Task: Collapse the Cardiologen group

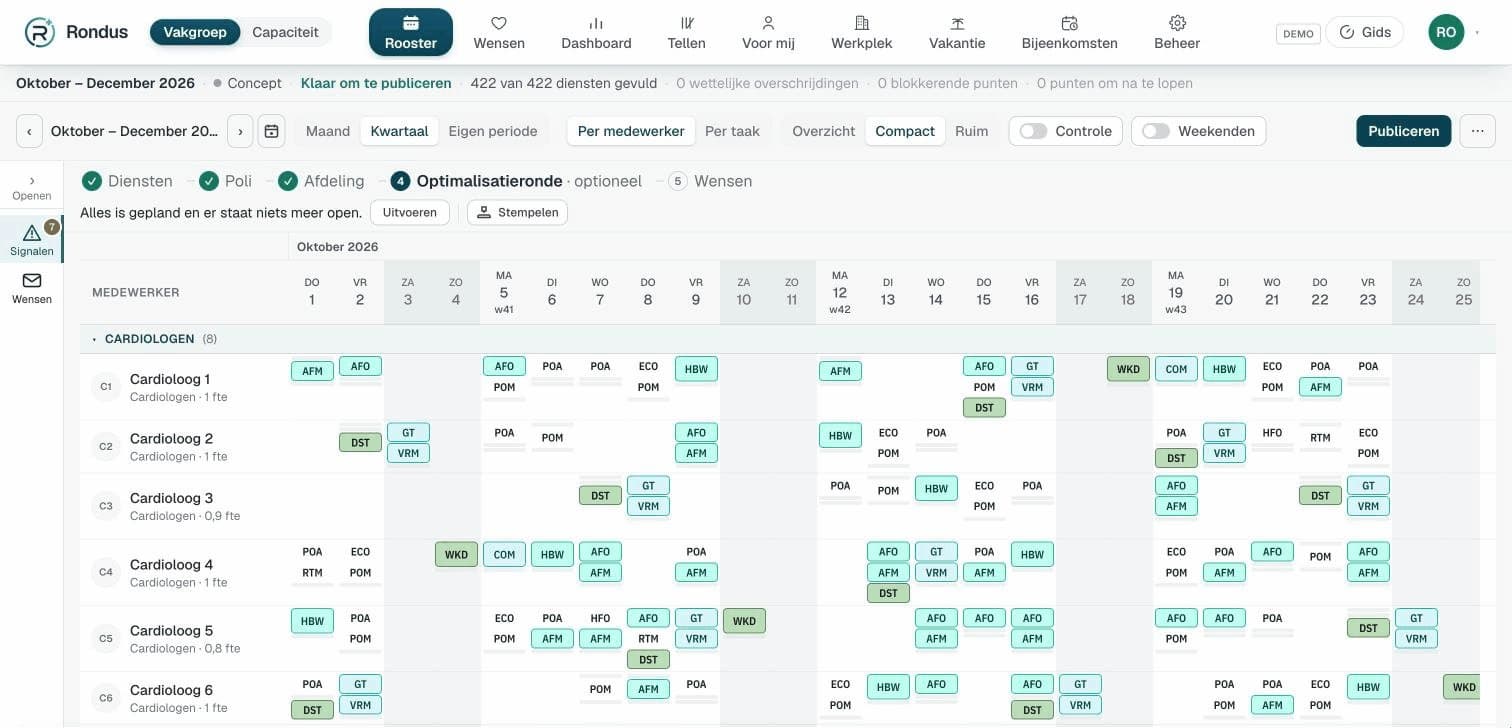Action: (x=95, y=339)
